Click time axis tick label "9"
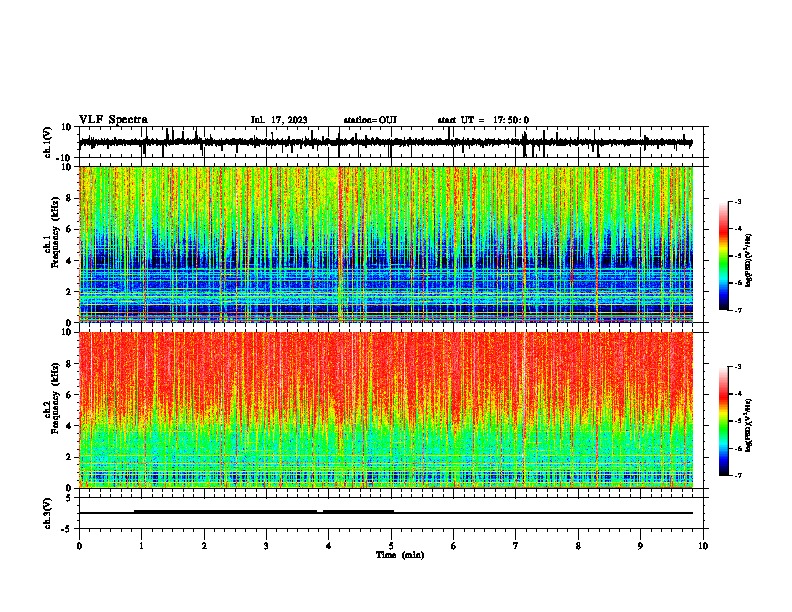The image size is (792, 612). [640, 546]
